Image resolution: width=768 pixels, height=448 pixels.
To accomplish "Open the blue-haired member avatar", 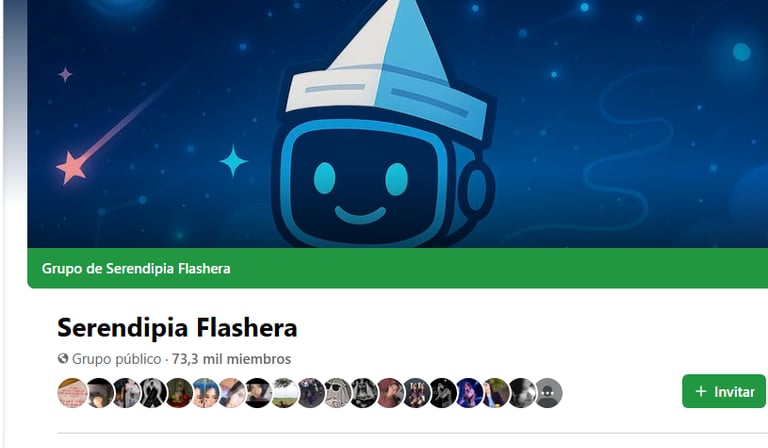I will [x=205, y=393].
